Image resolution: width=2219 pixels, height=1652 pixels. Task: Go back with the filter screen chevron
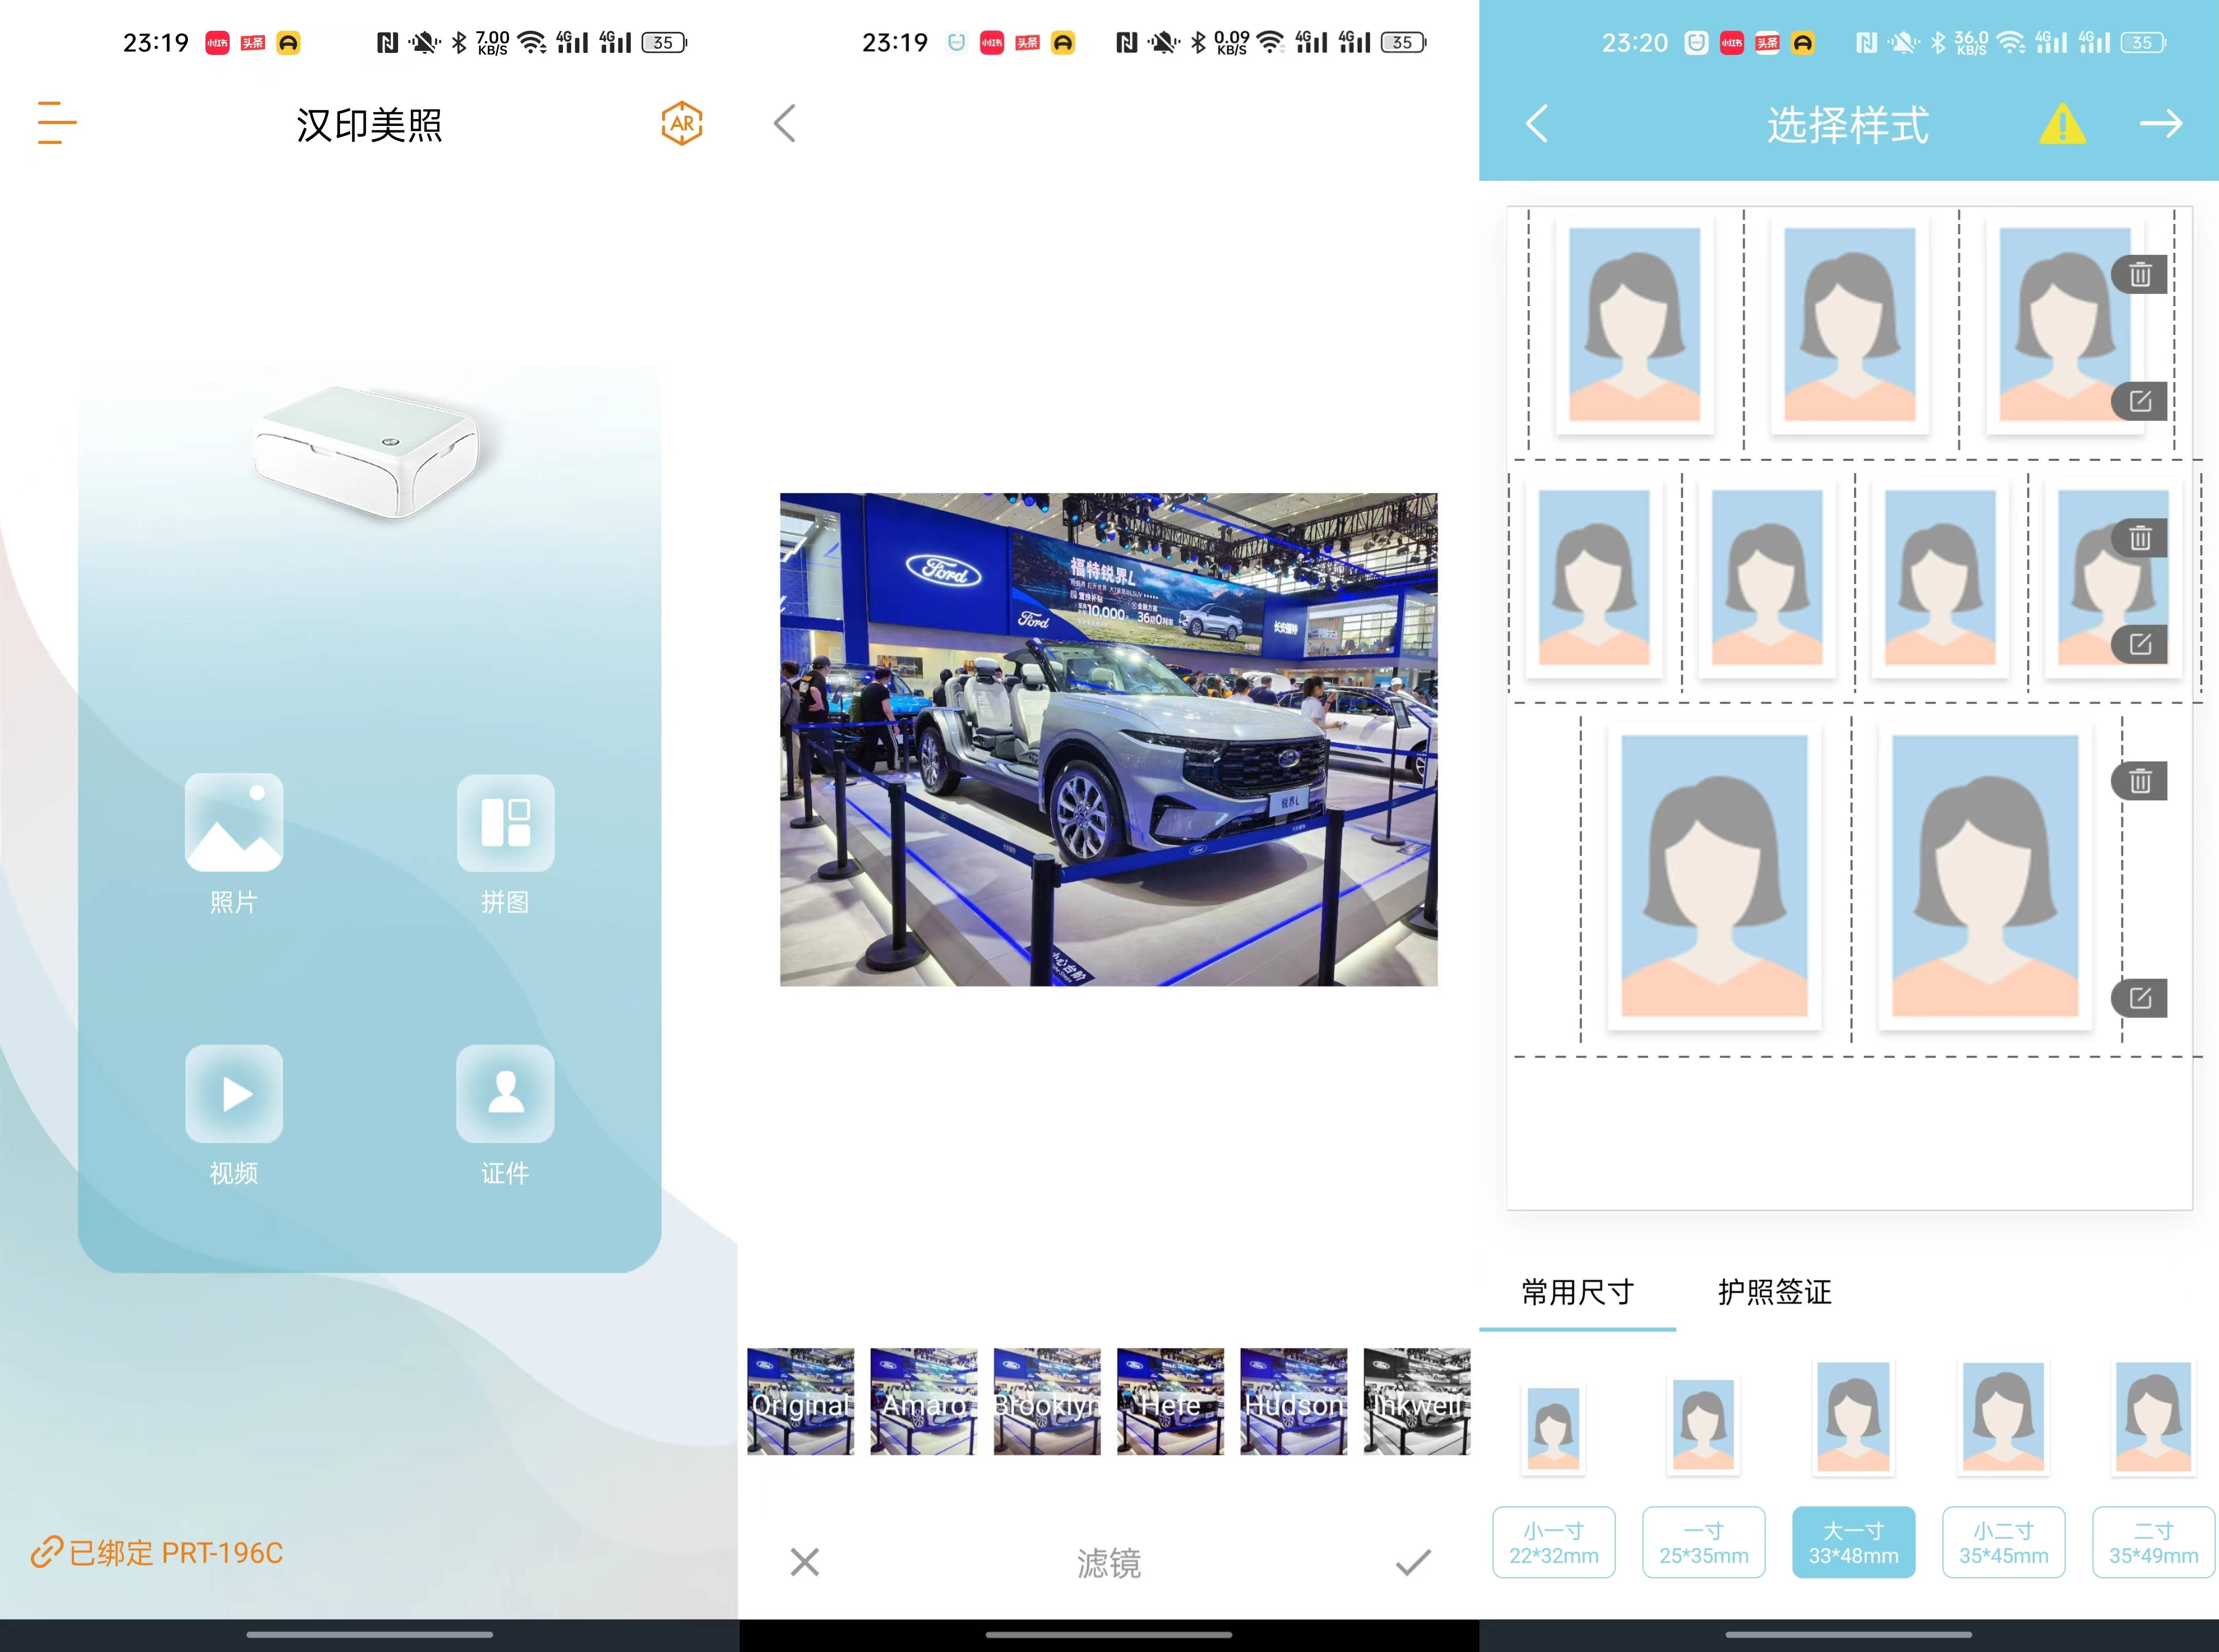tap(785, 123)
